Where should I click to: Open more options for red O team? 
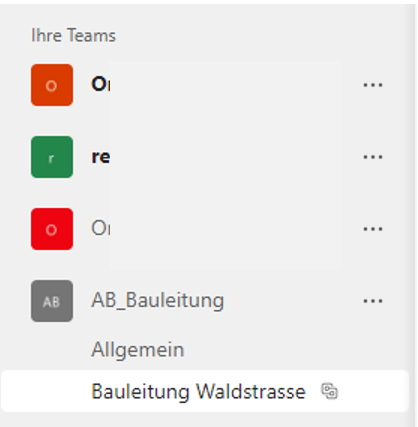pos(373,229)
